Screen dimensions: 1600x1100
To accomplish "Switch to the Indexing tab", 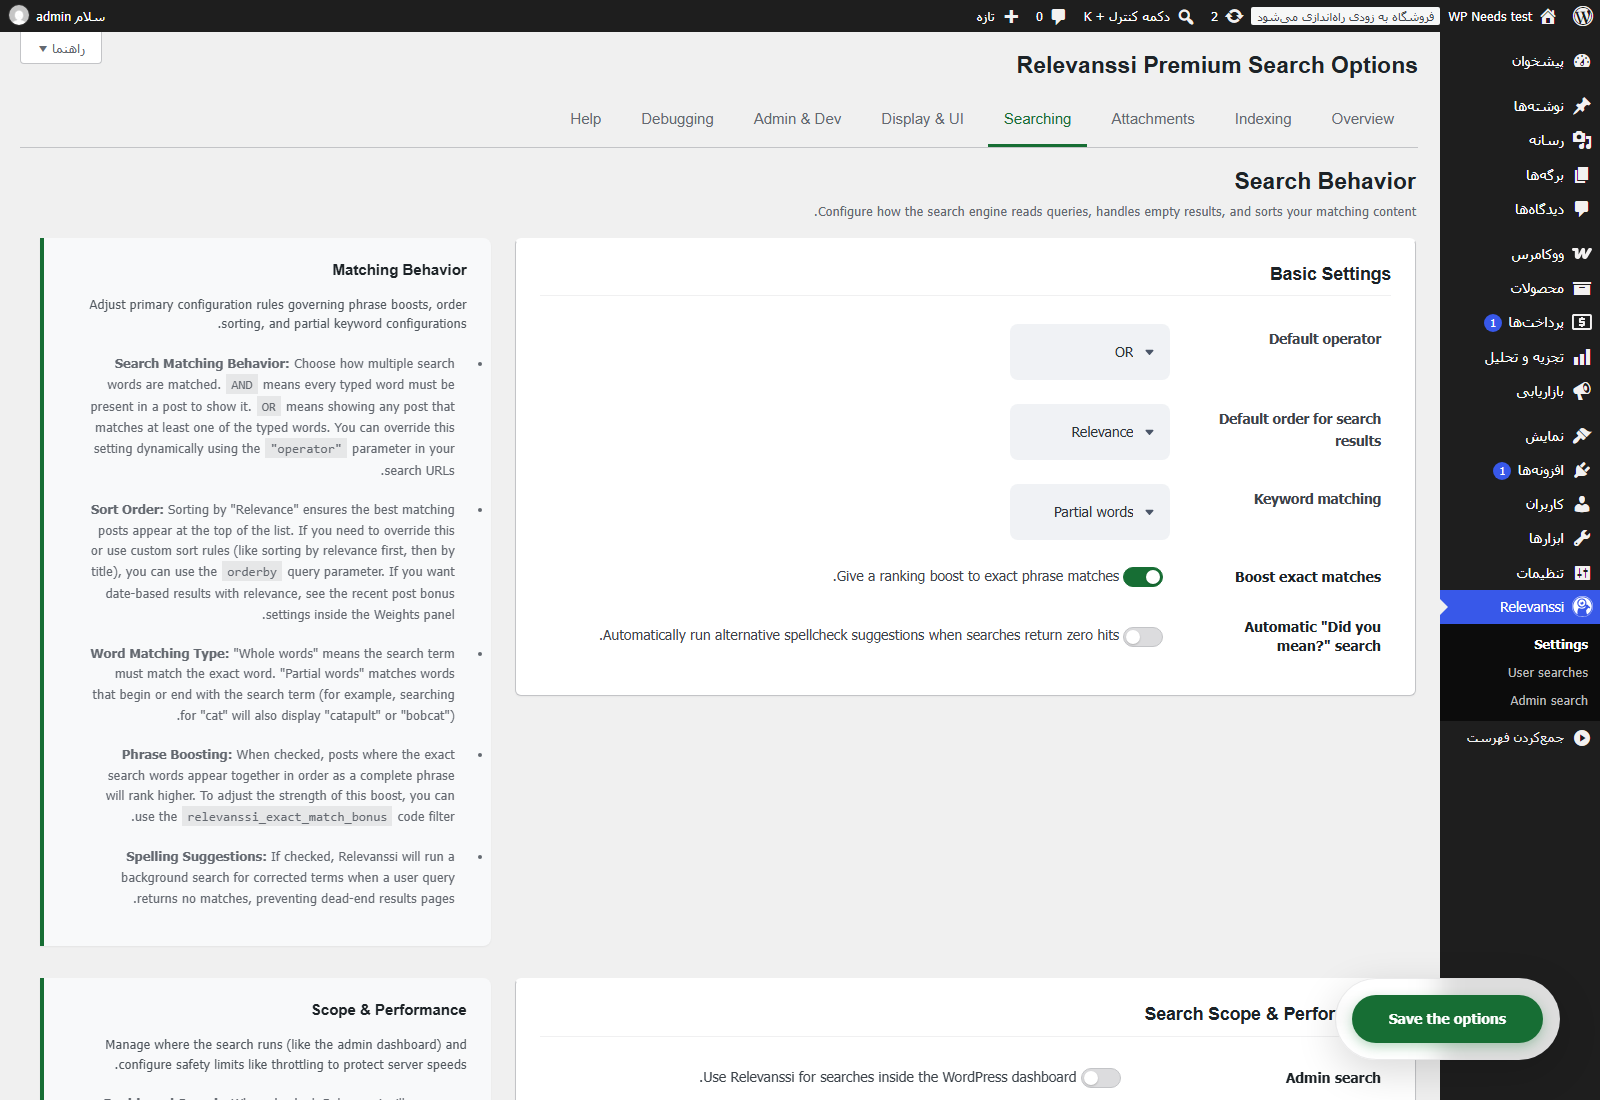I will coord(1263,119).
